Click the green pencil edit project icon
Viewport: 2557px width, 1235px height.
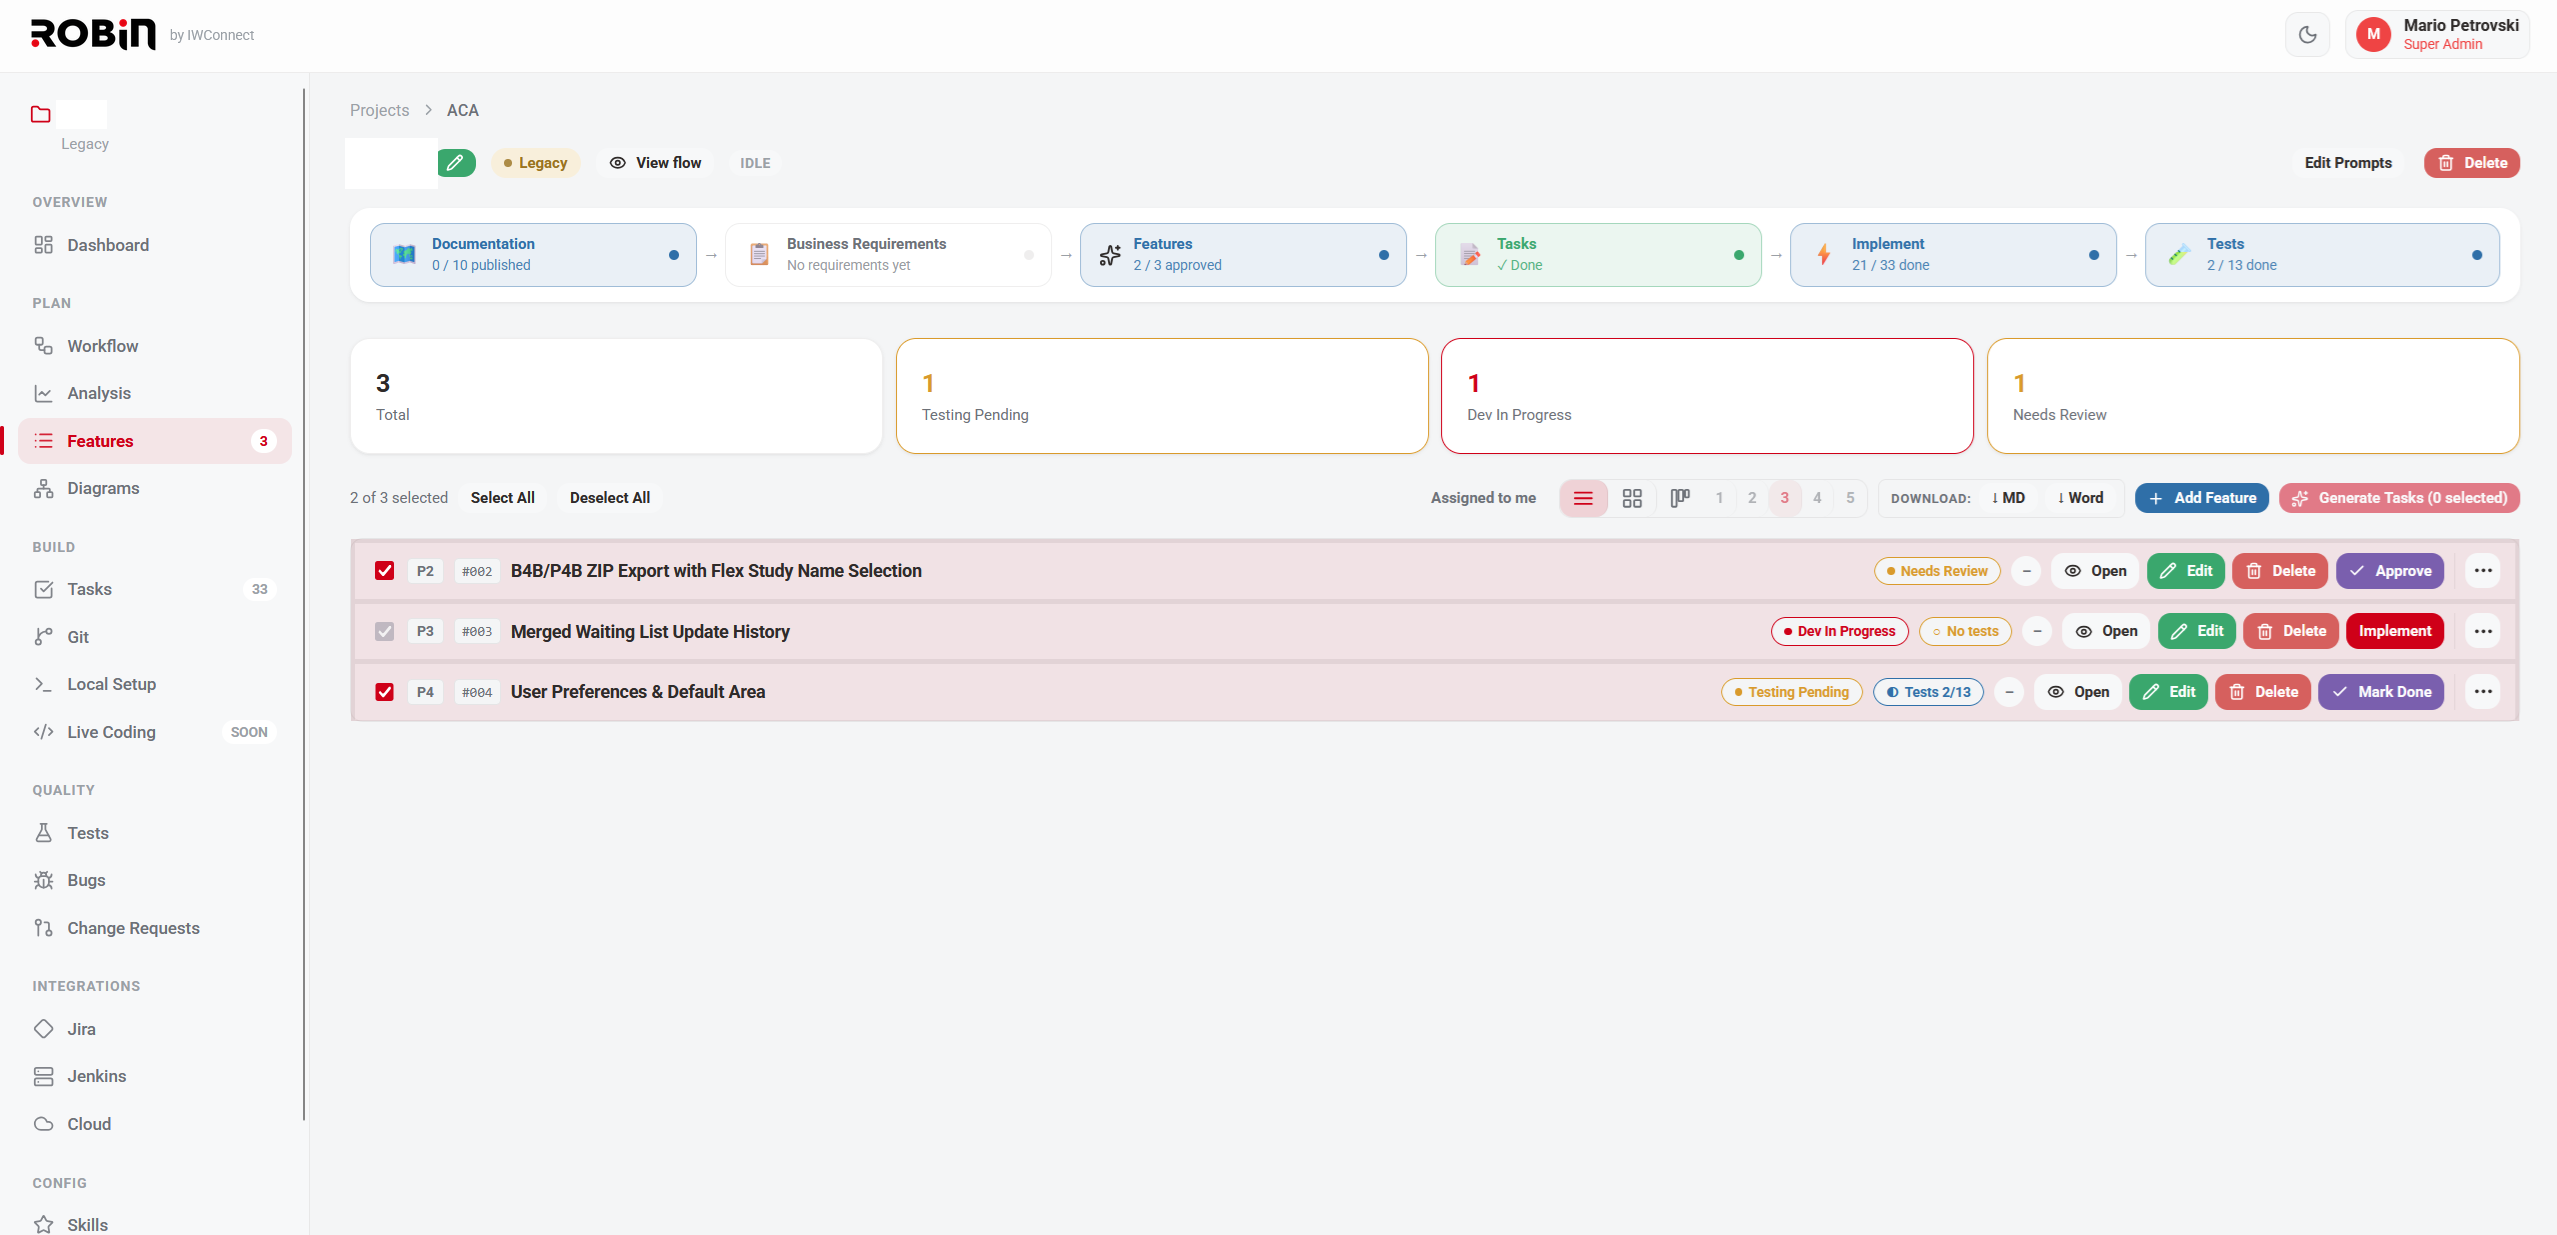456,163
